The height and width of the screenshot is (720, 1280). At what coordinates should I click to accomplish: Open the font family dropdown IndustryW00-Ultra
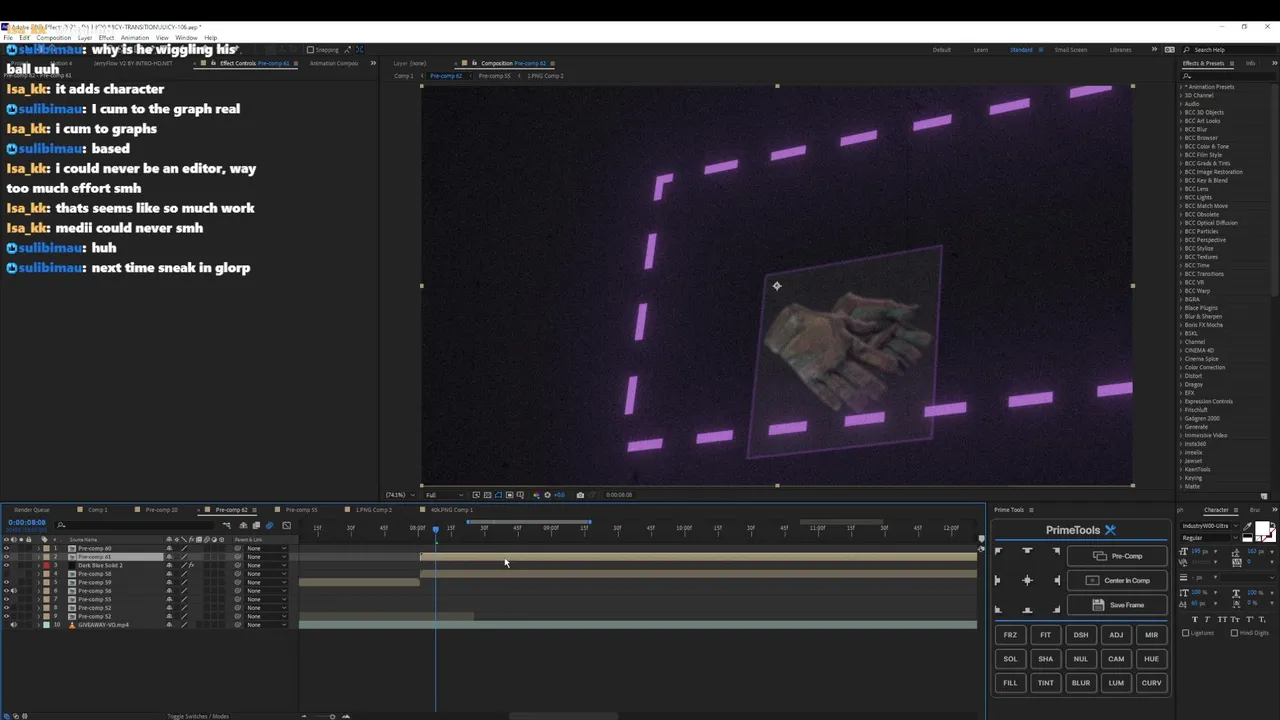coord(1209,526)
